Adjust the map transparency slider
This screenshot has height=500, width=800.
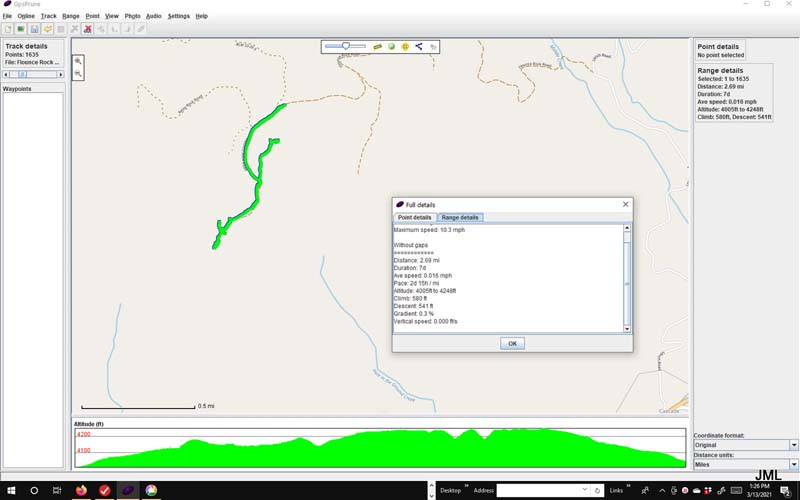coord(345,46)
